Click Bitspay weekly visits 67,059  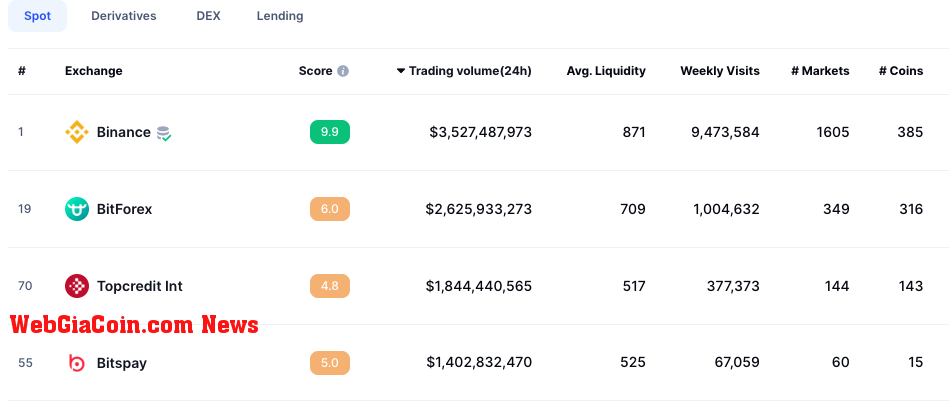737,362
